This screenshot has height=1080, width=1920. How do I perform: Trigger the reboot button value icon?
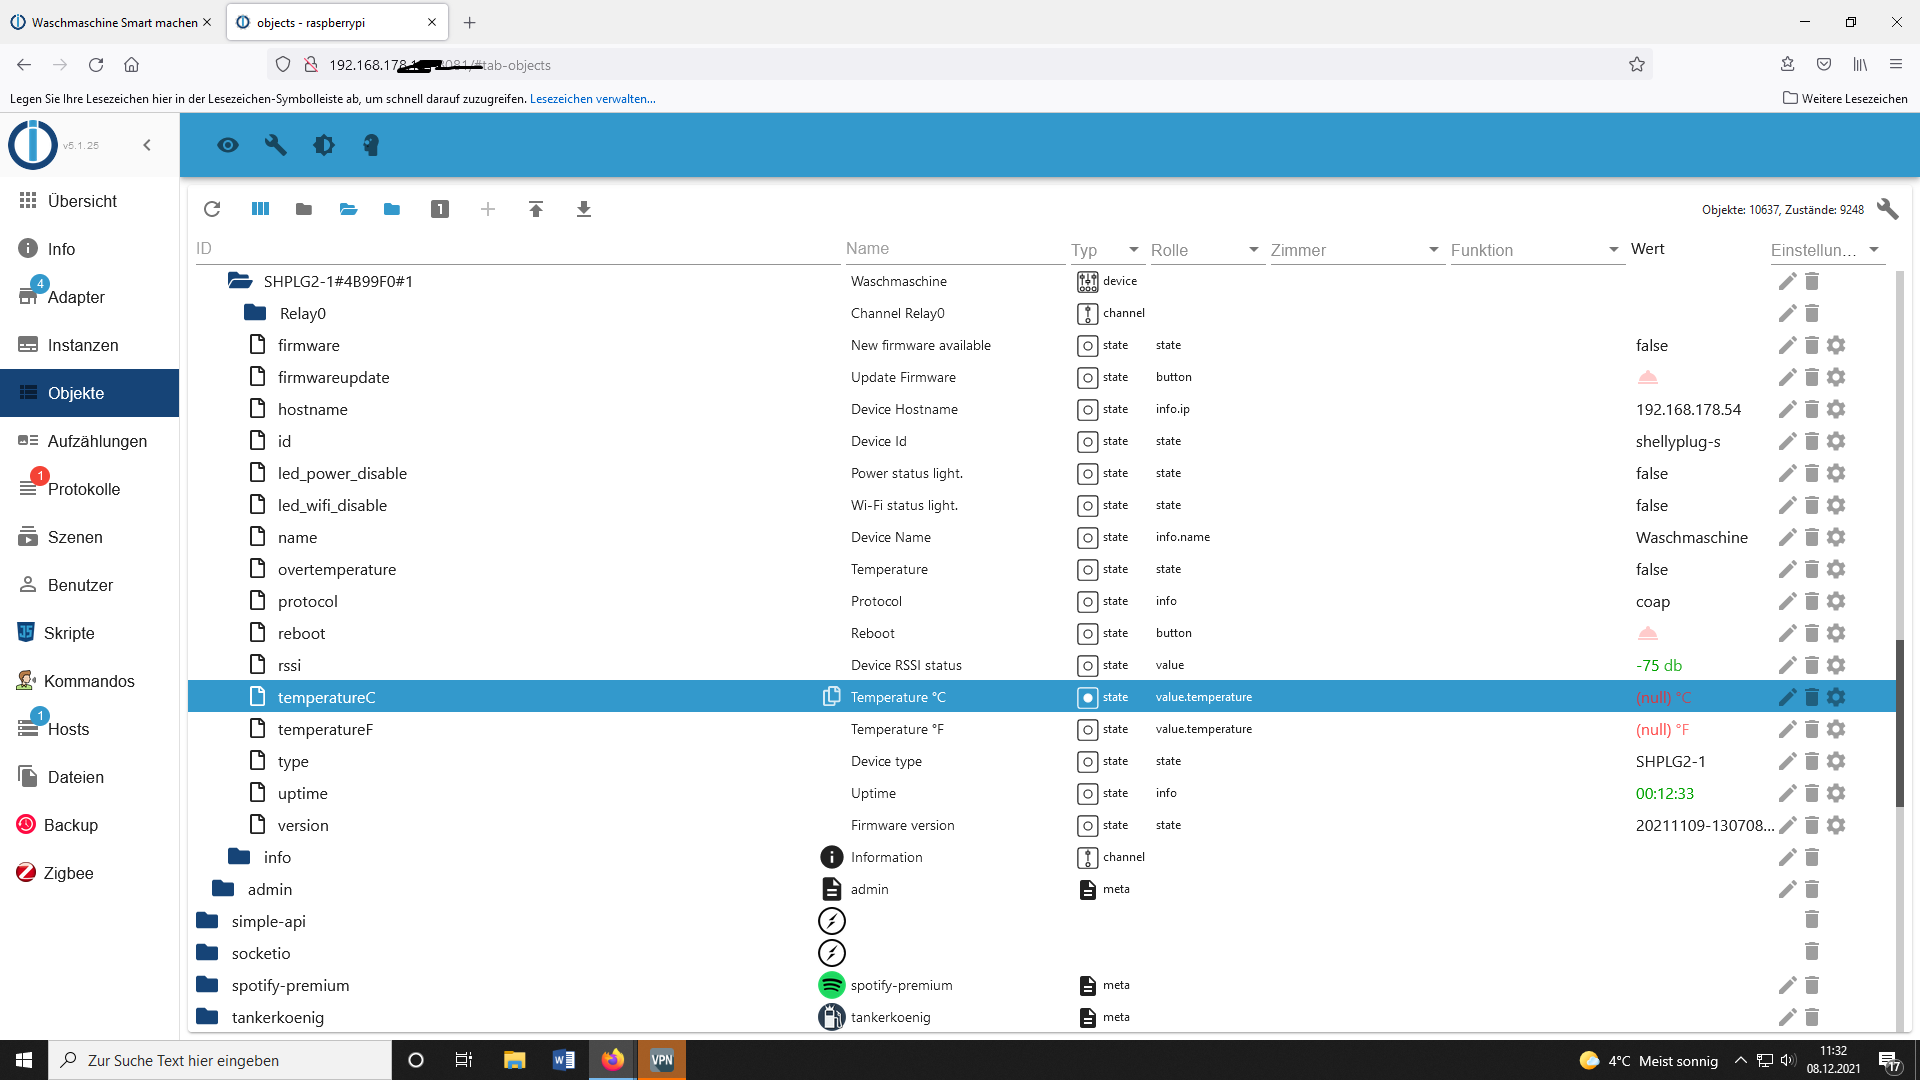click(1648, 633)
